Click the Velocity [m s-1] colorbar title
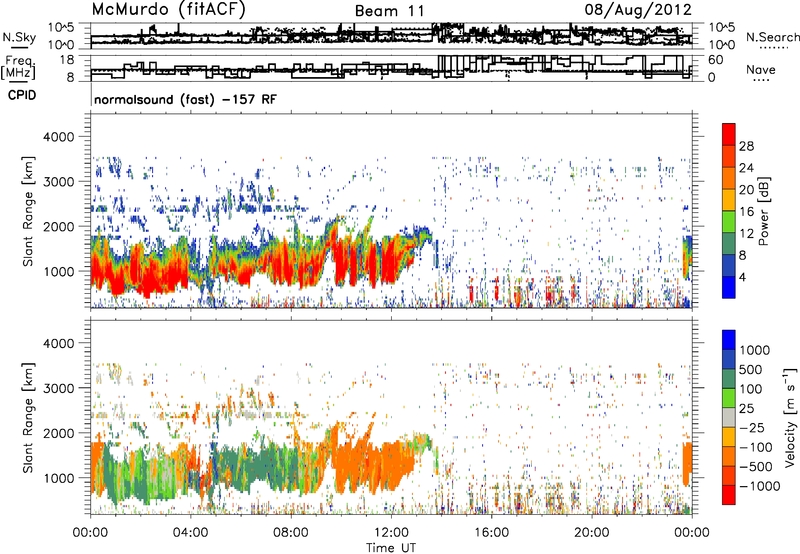 point(790,417)
